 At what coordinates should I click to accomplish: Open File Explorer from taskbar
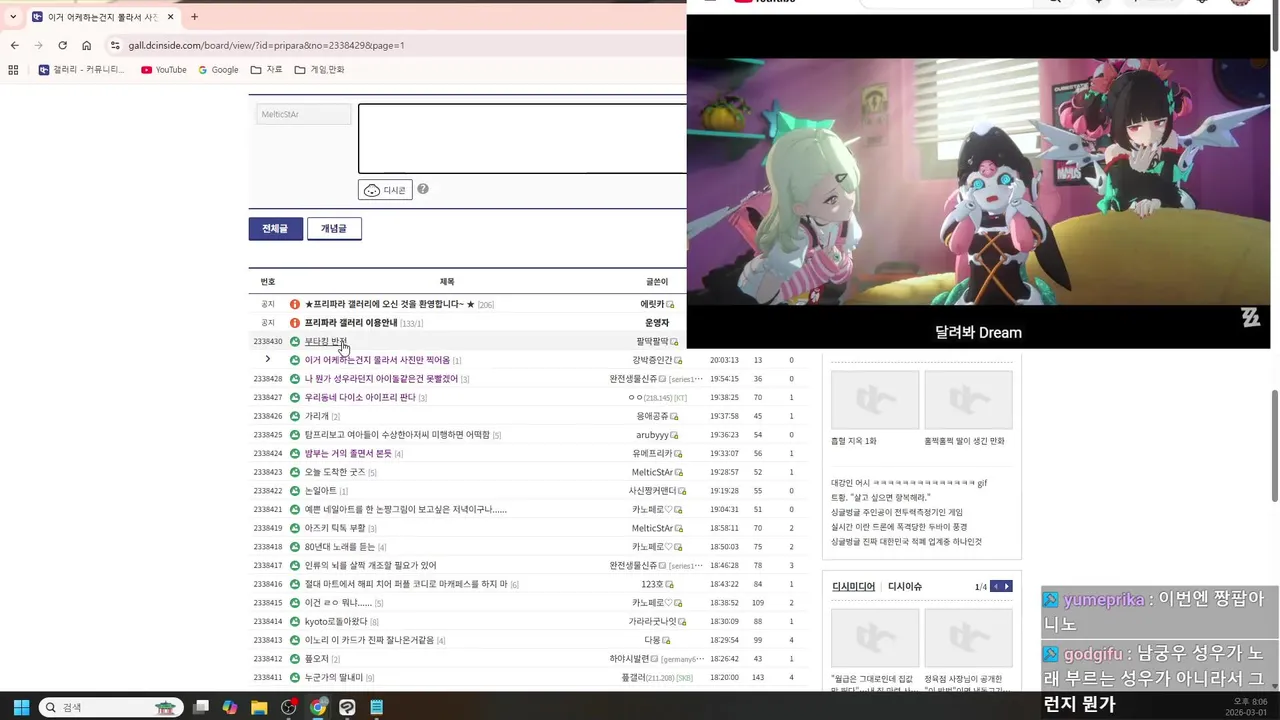pyautogui.click(x=259, y=707)
